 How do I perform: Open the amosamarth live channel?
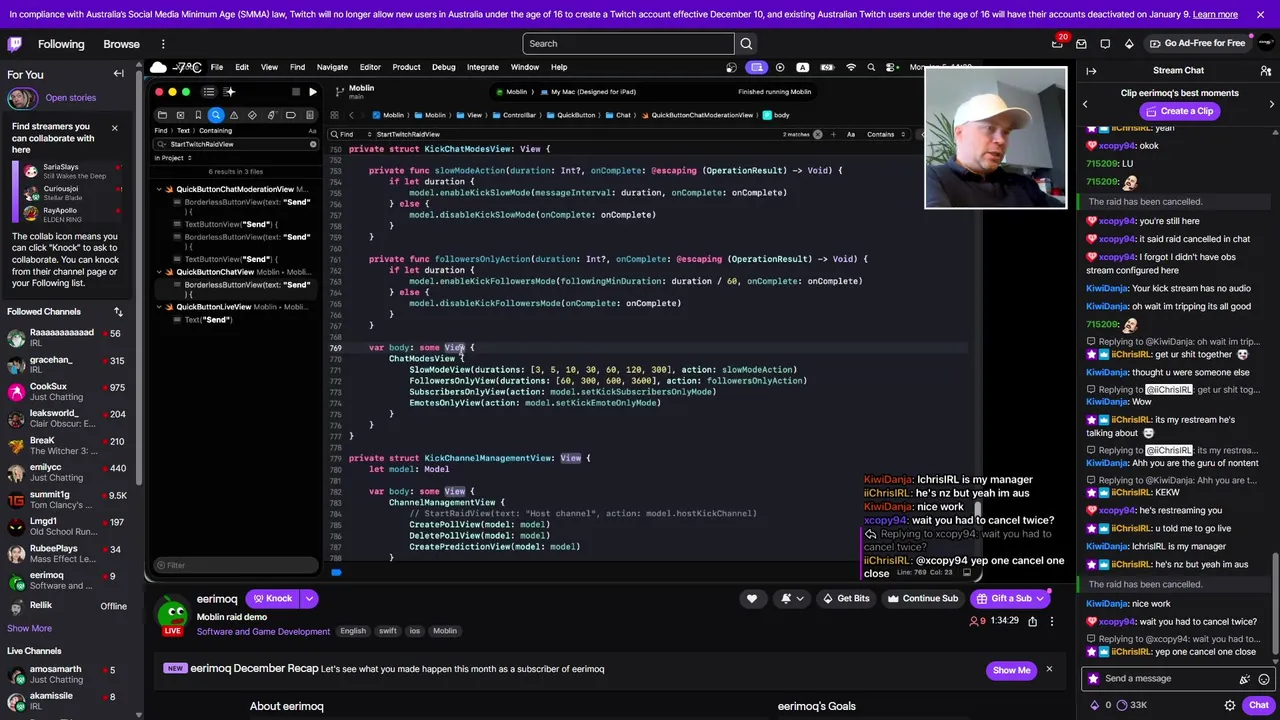point(66,675)
